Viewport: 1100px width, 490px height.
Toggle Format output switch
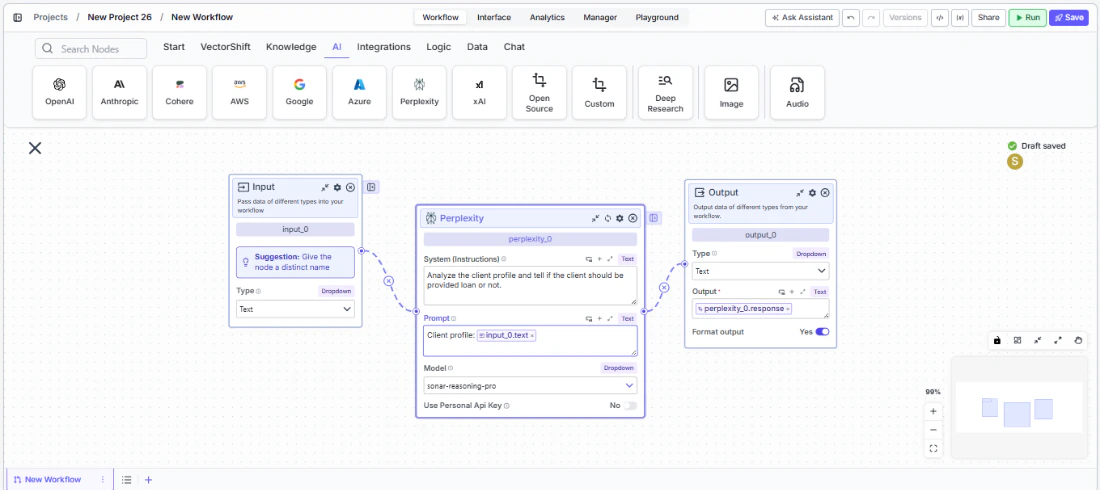click(x=822, y=331)
